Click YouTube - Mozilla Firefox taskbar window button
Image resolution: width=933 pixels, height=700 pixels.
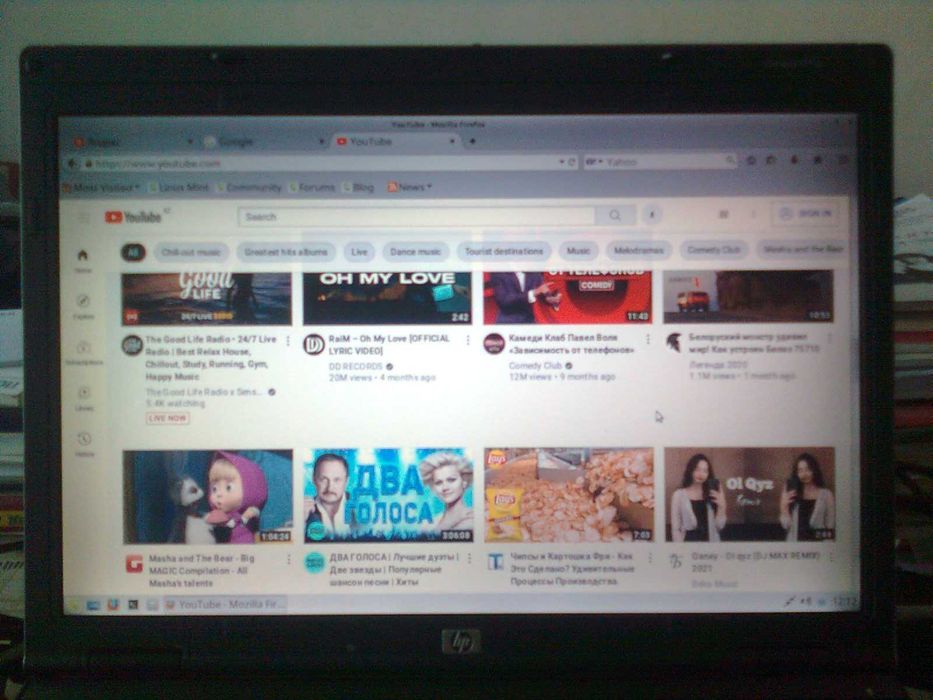click(x=225, y=605)
